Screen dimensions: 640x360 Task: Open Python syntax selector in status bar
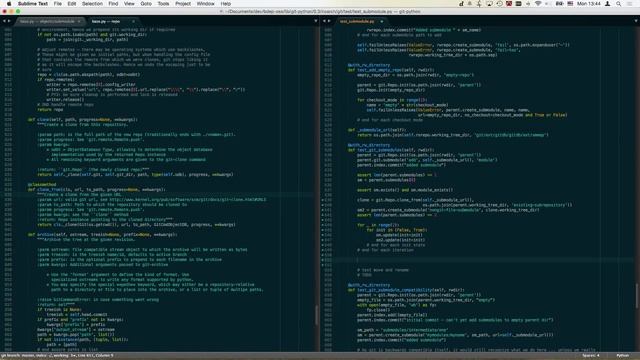622,356
